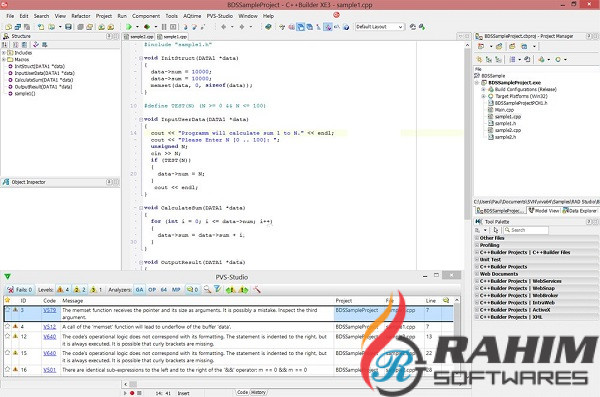Toggle Level 3 warnings filter showing 1
This screenshot has width=600, height=397.
[x=96, y=290]
